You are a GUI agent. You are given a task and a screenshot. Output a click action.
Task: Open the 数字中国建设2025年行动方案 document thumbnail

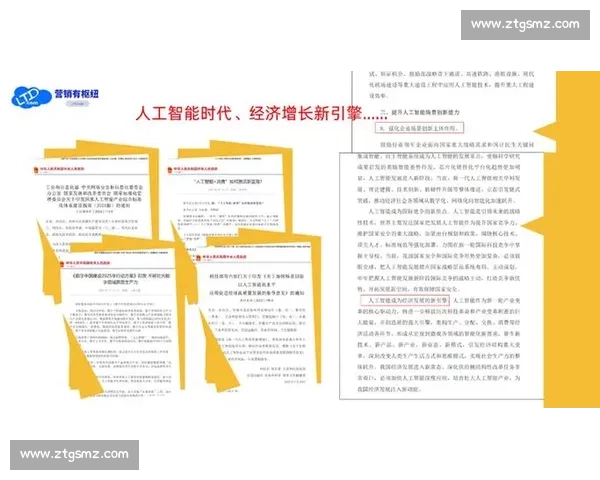point(117,322)
